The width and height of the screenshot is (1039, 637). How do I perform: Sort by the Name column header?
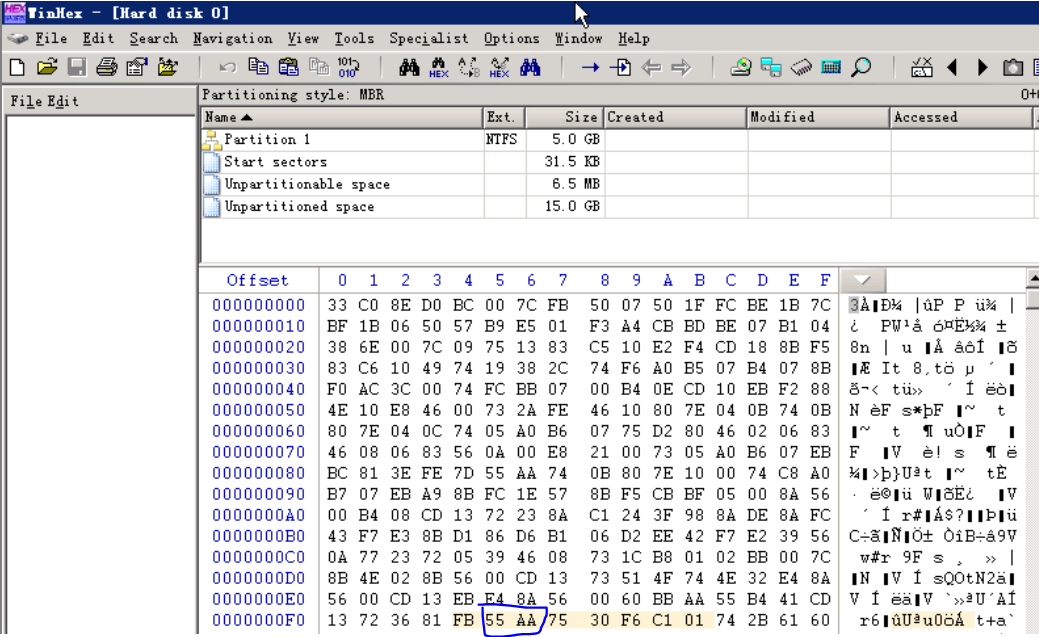coord(342,117)
